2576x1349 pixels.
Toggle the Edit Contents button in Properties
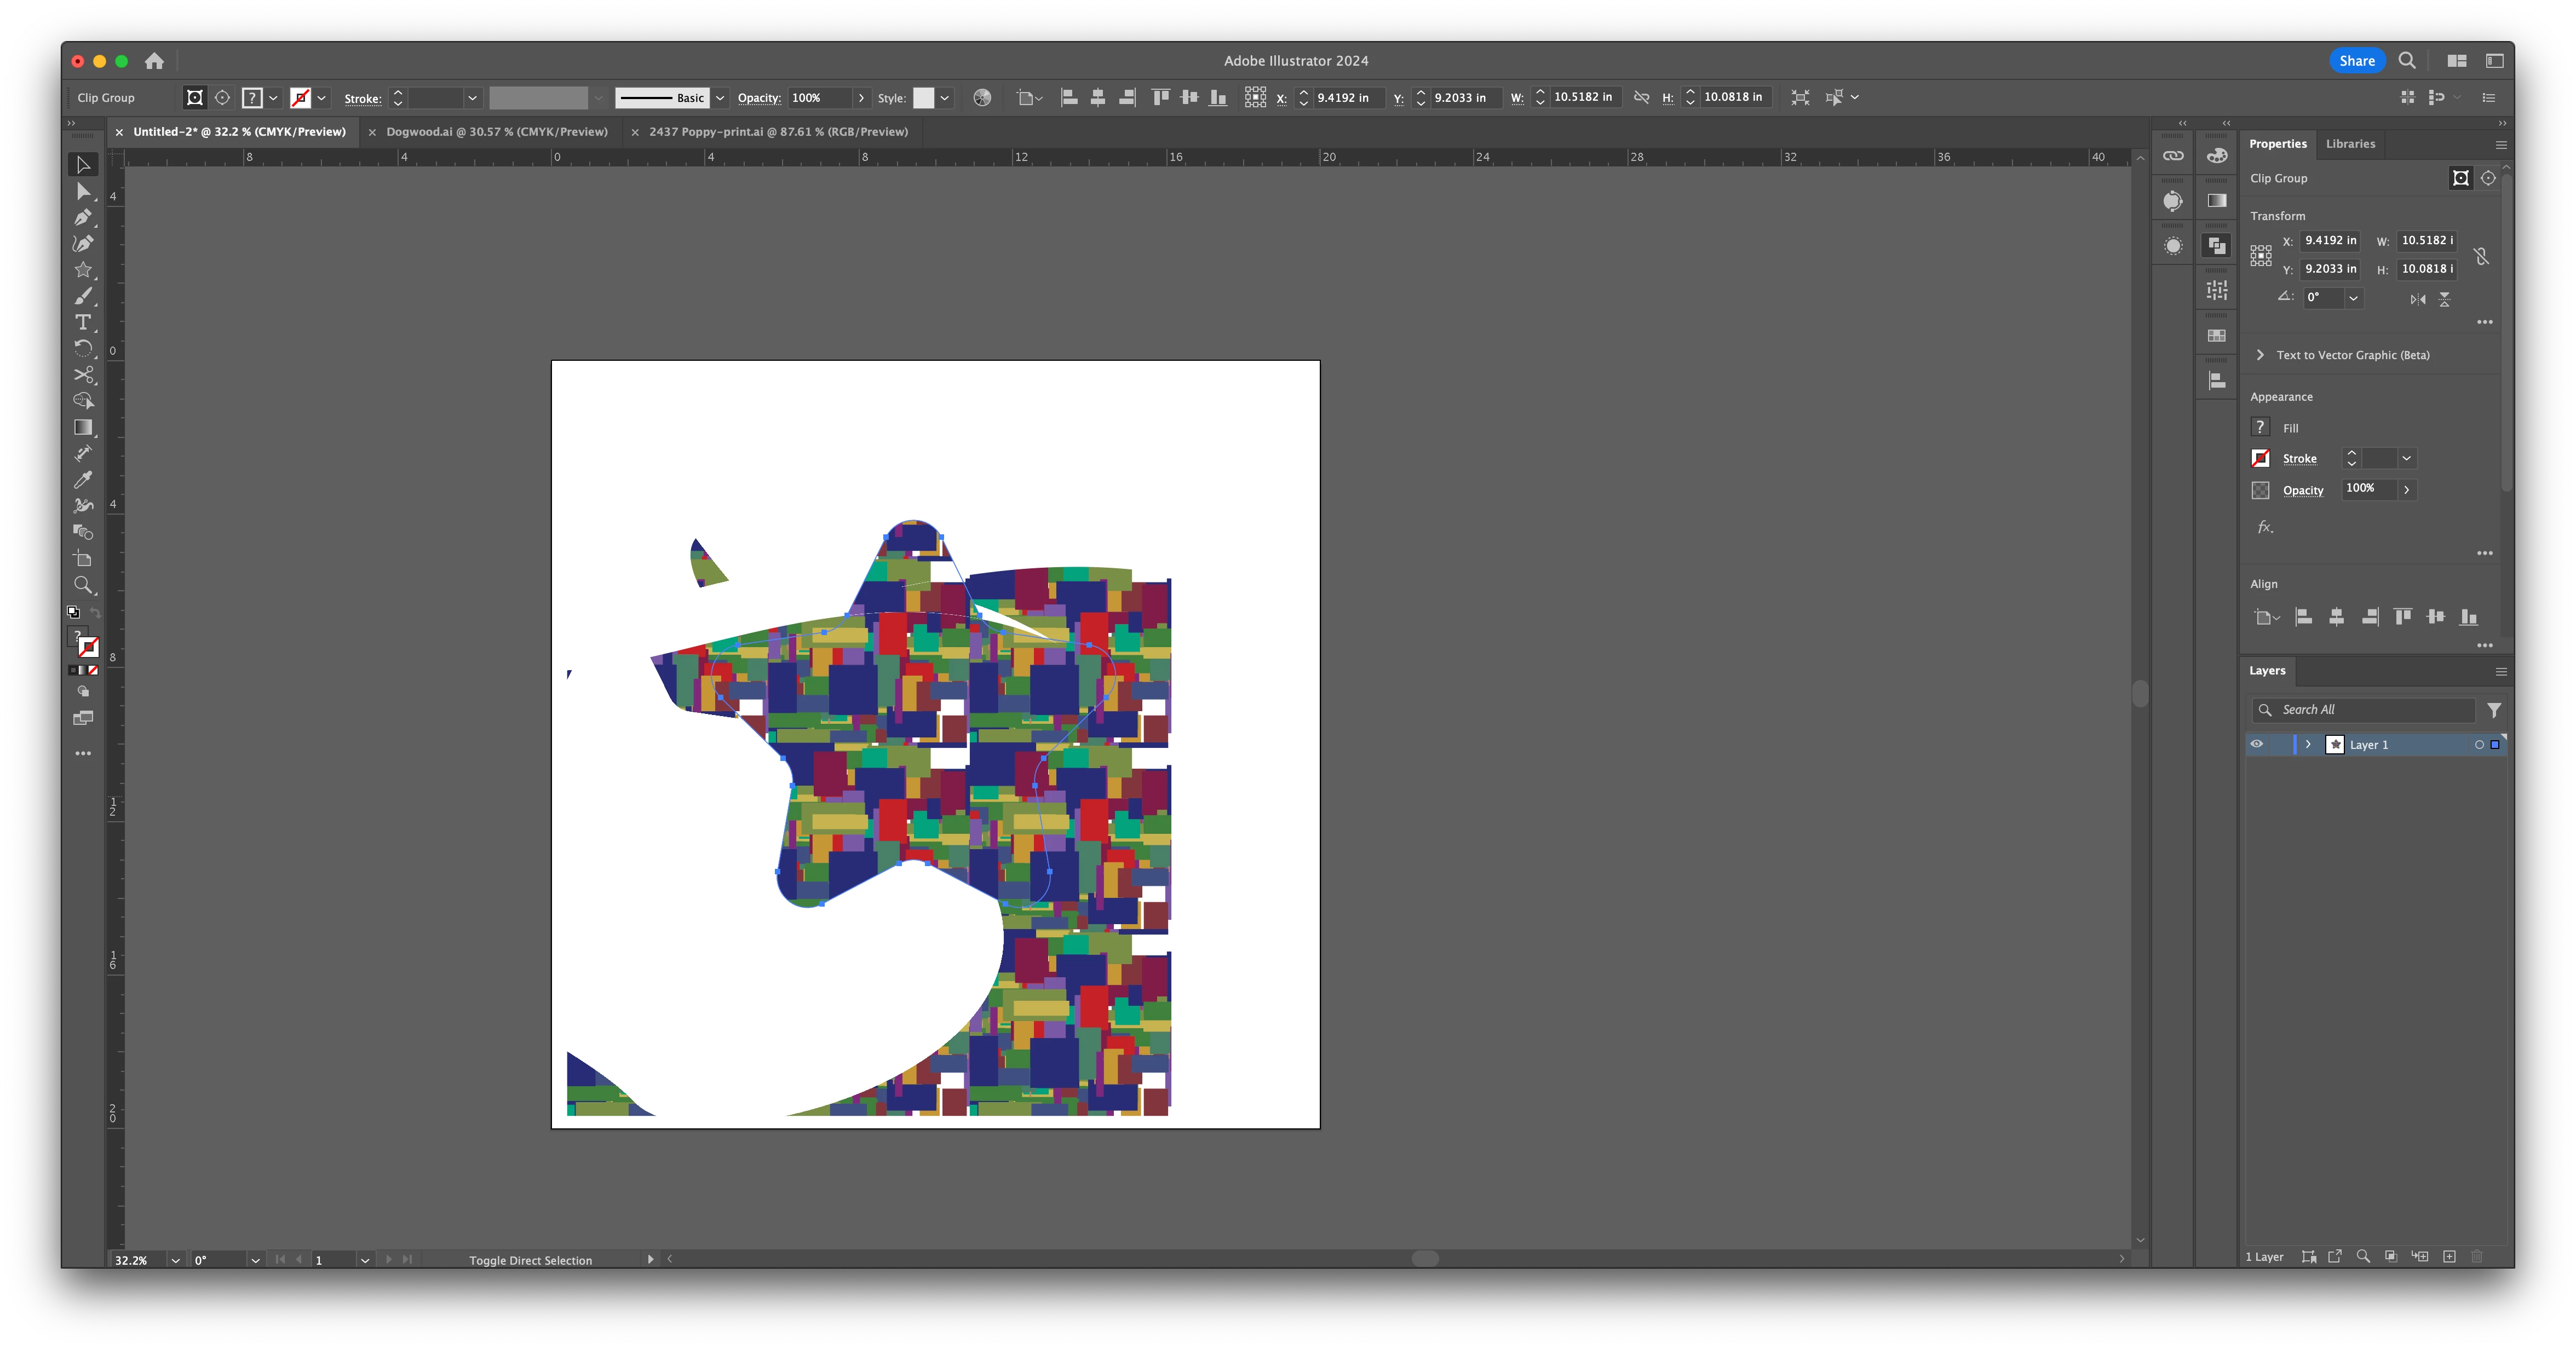tap(2488, 178)
